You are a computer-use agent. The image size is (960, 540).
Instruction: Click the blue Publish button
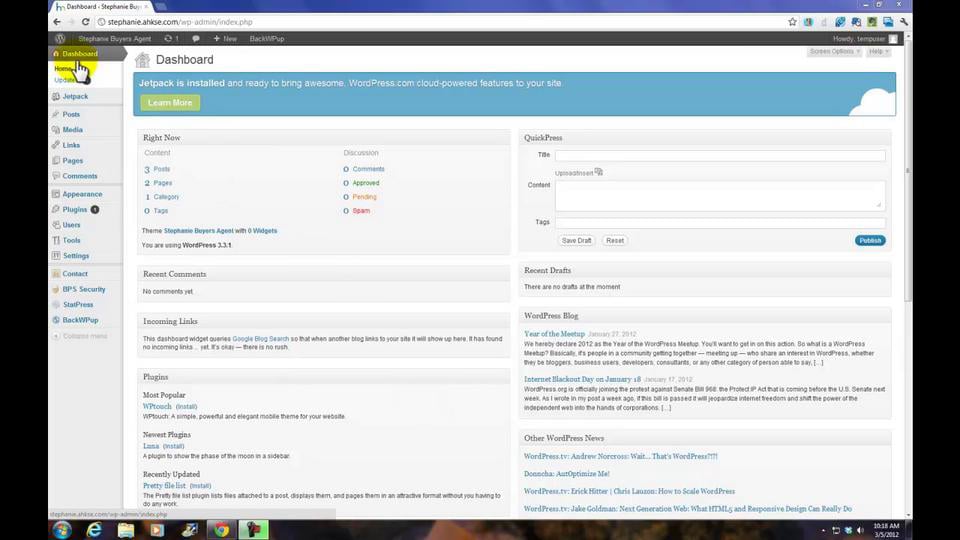[870, 241]
